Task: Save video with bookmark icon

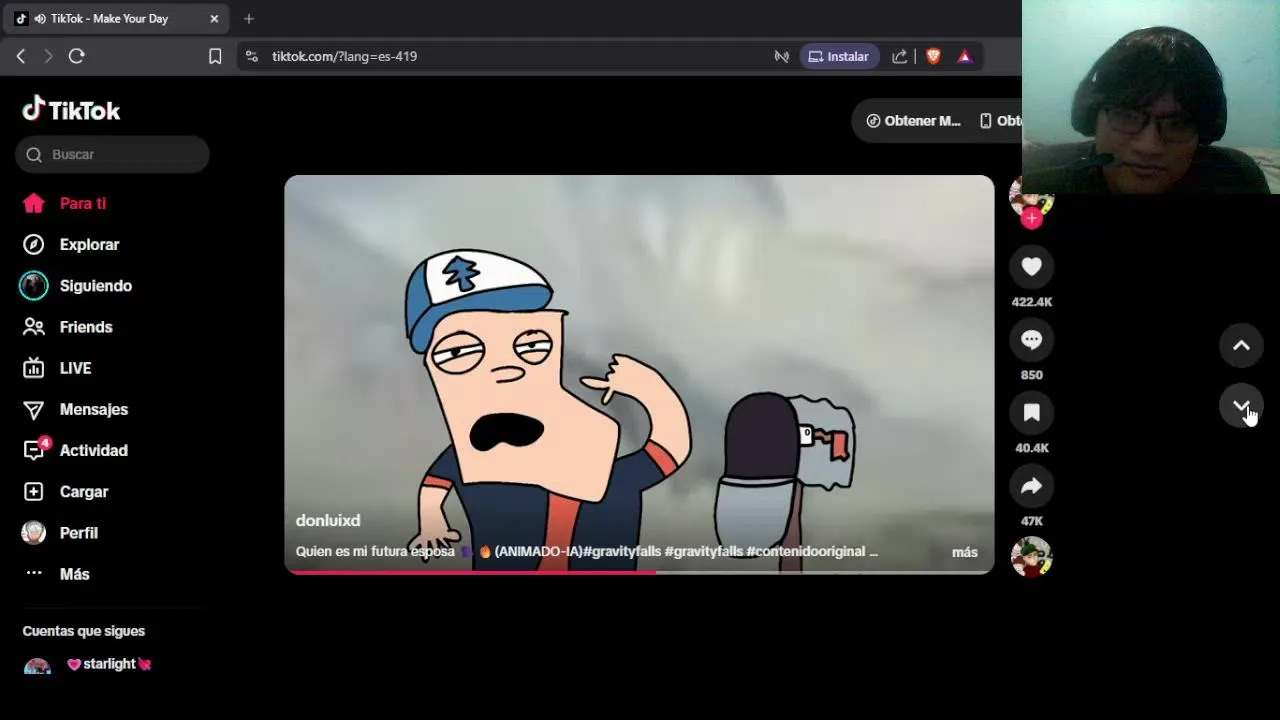Action: click(1031, 412)
